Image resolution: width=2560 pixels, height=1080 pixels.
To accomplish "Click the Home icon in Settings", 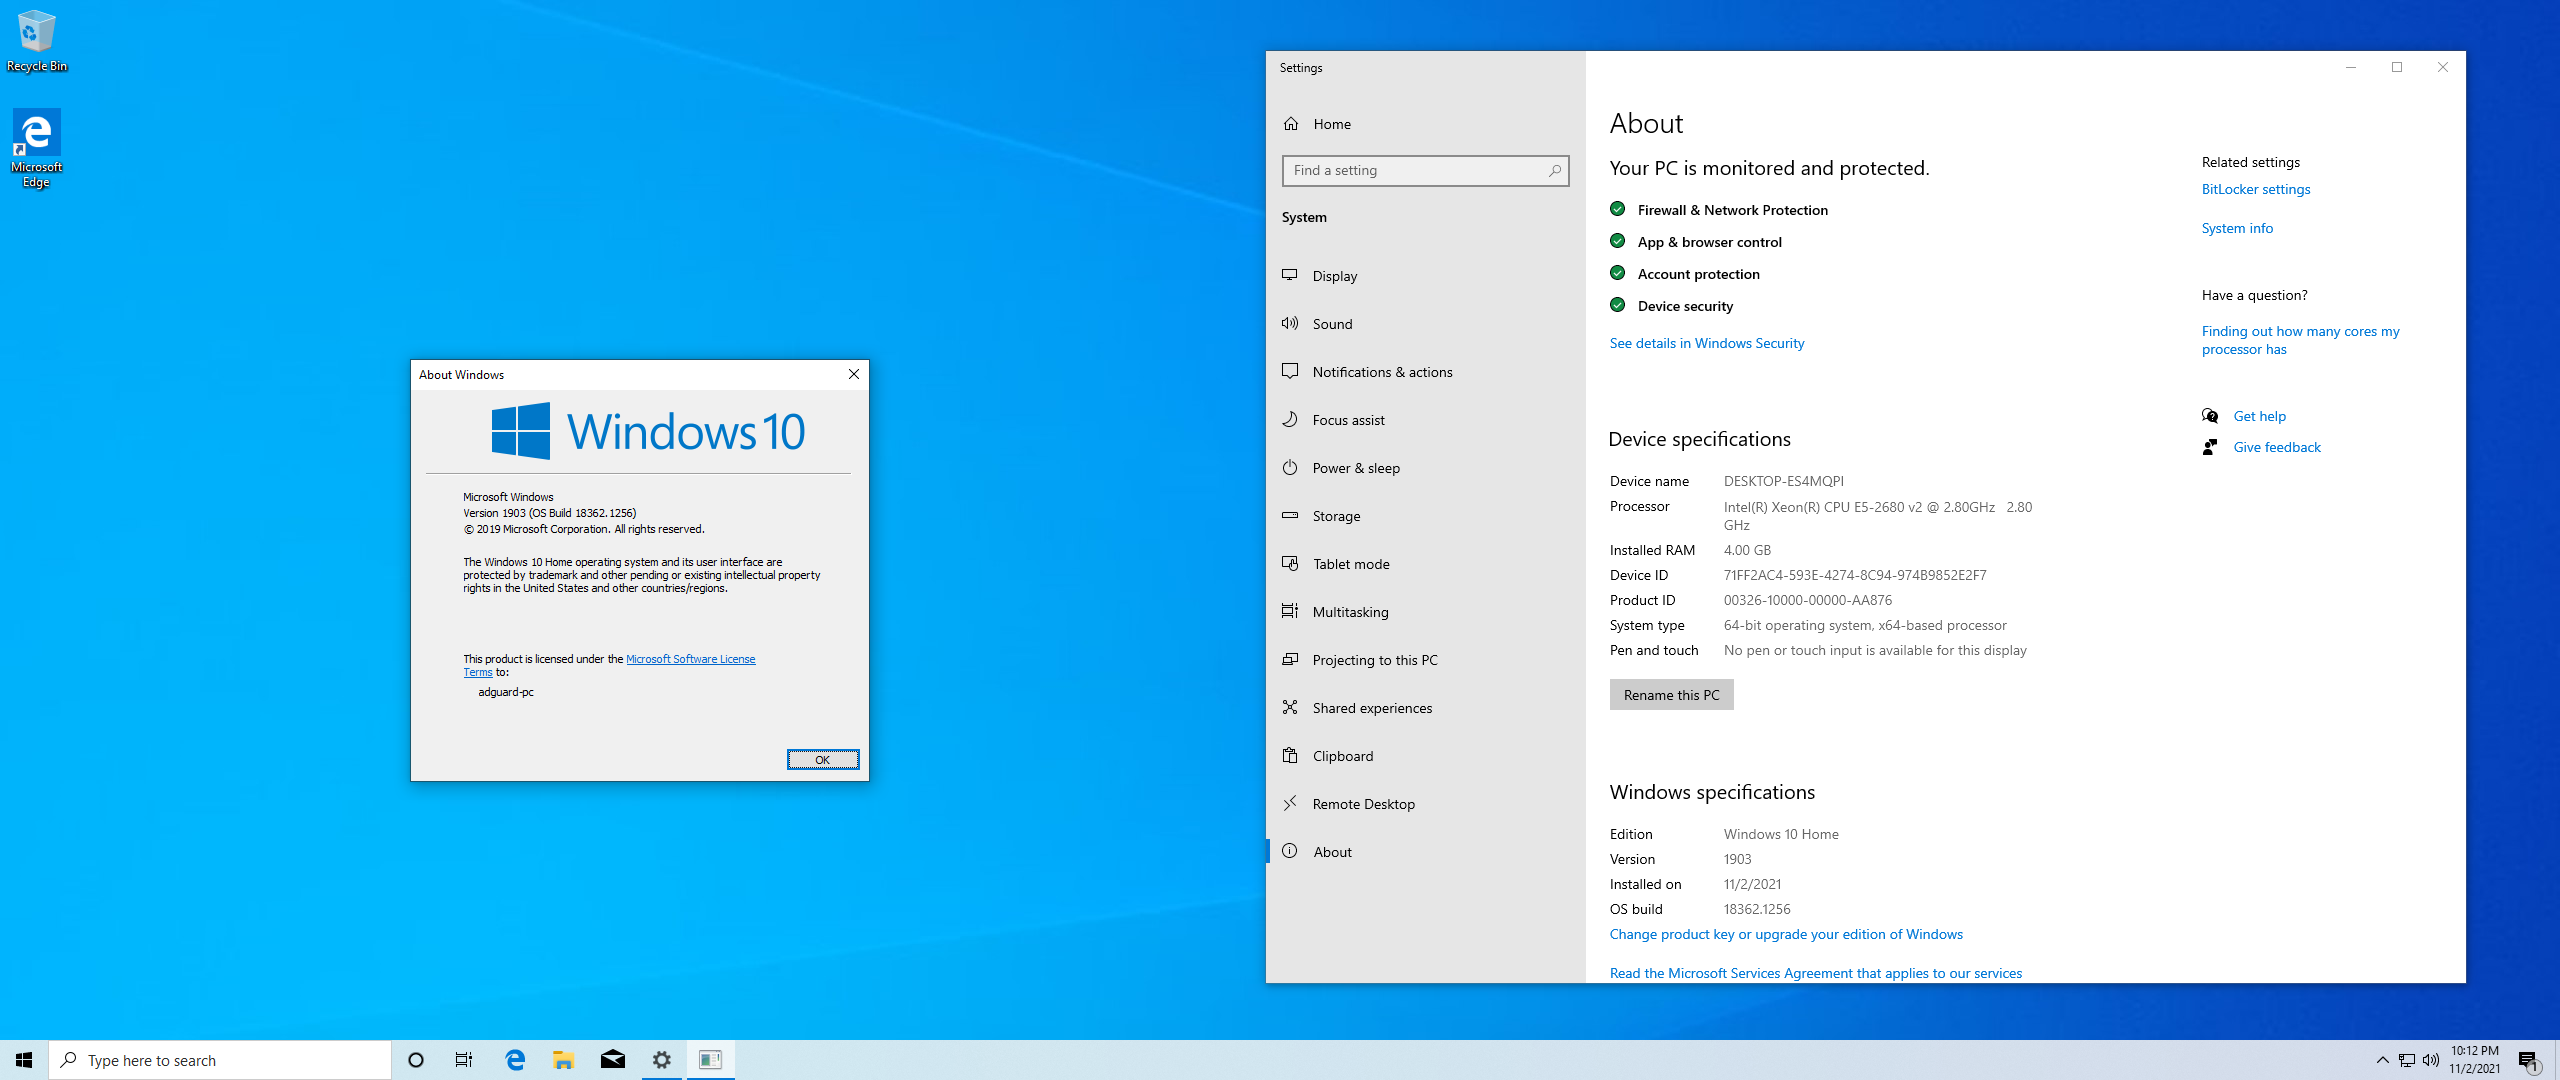I will 1291,124.
